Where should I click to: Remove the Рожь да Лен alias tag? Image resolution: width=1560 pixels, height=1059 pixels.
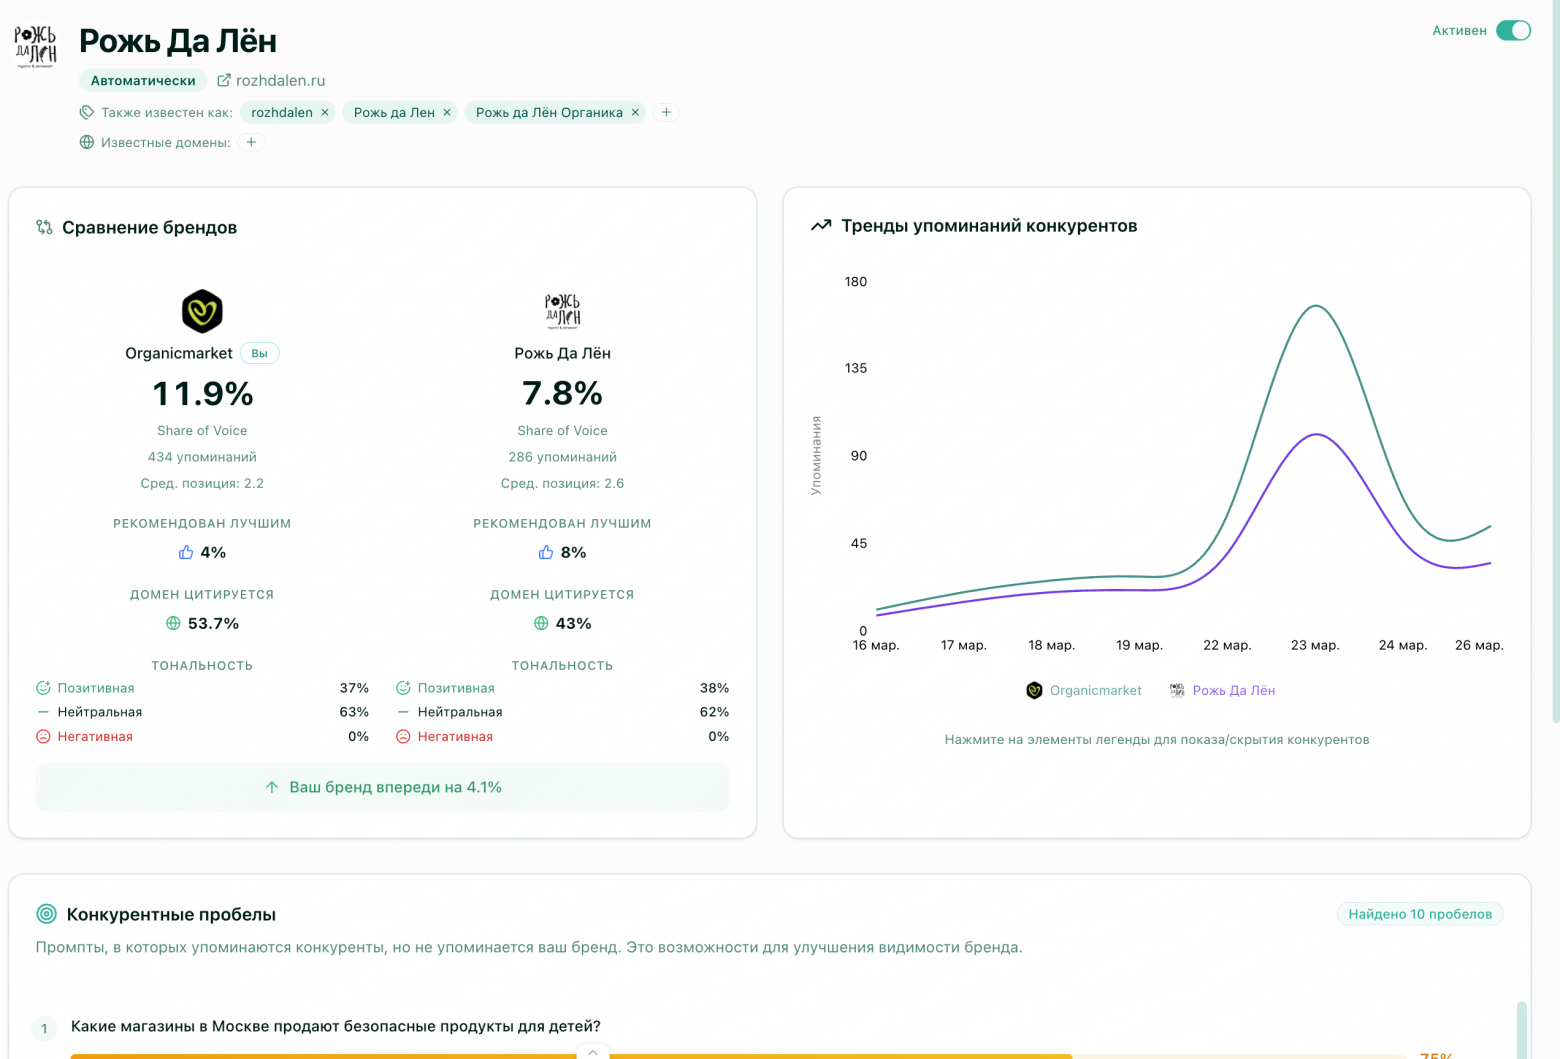[447, 113]
